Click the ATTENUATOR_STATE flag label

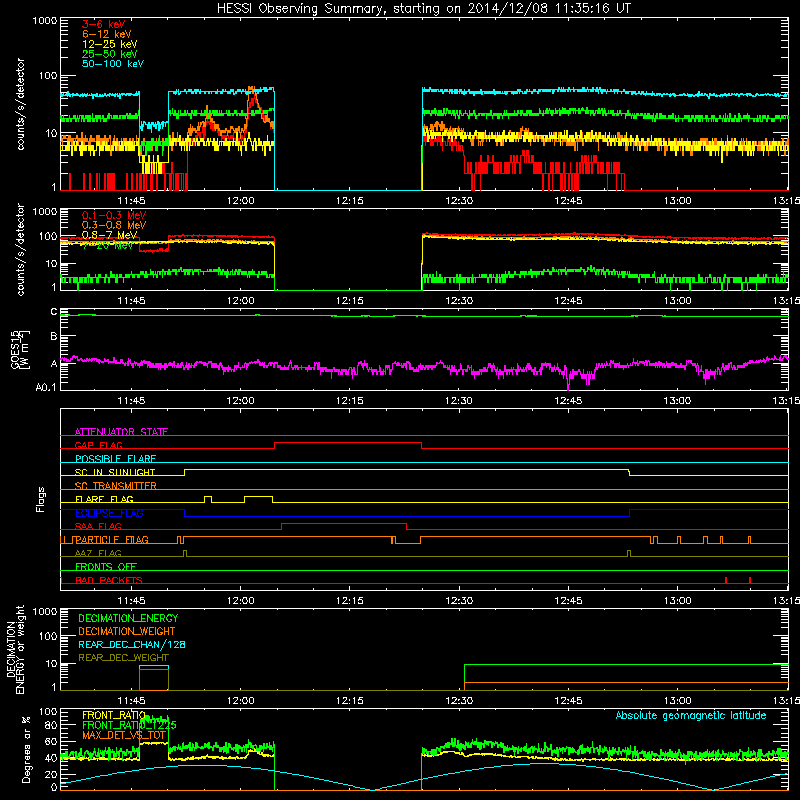coord(121,432)
